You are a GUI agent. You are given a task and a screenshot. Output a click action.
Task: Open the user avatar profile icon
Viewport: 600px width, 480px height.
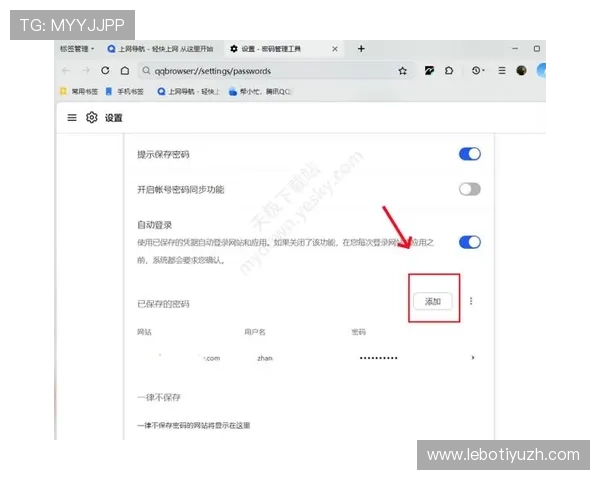click(521, 70)
